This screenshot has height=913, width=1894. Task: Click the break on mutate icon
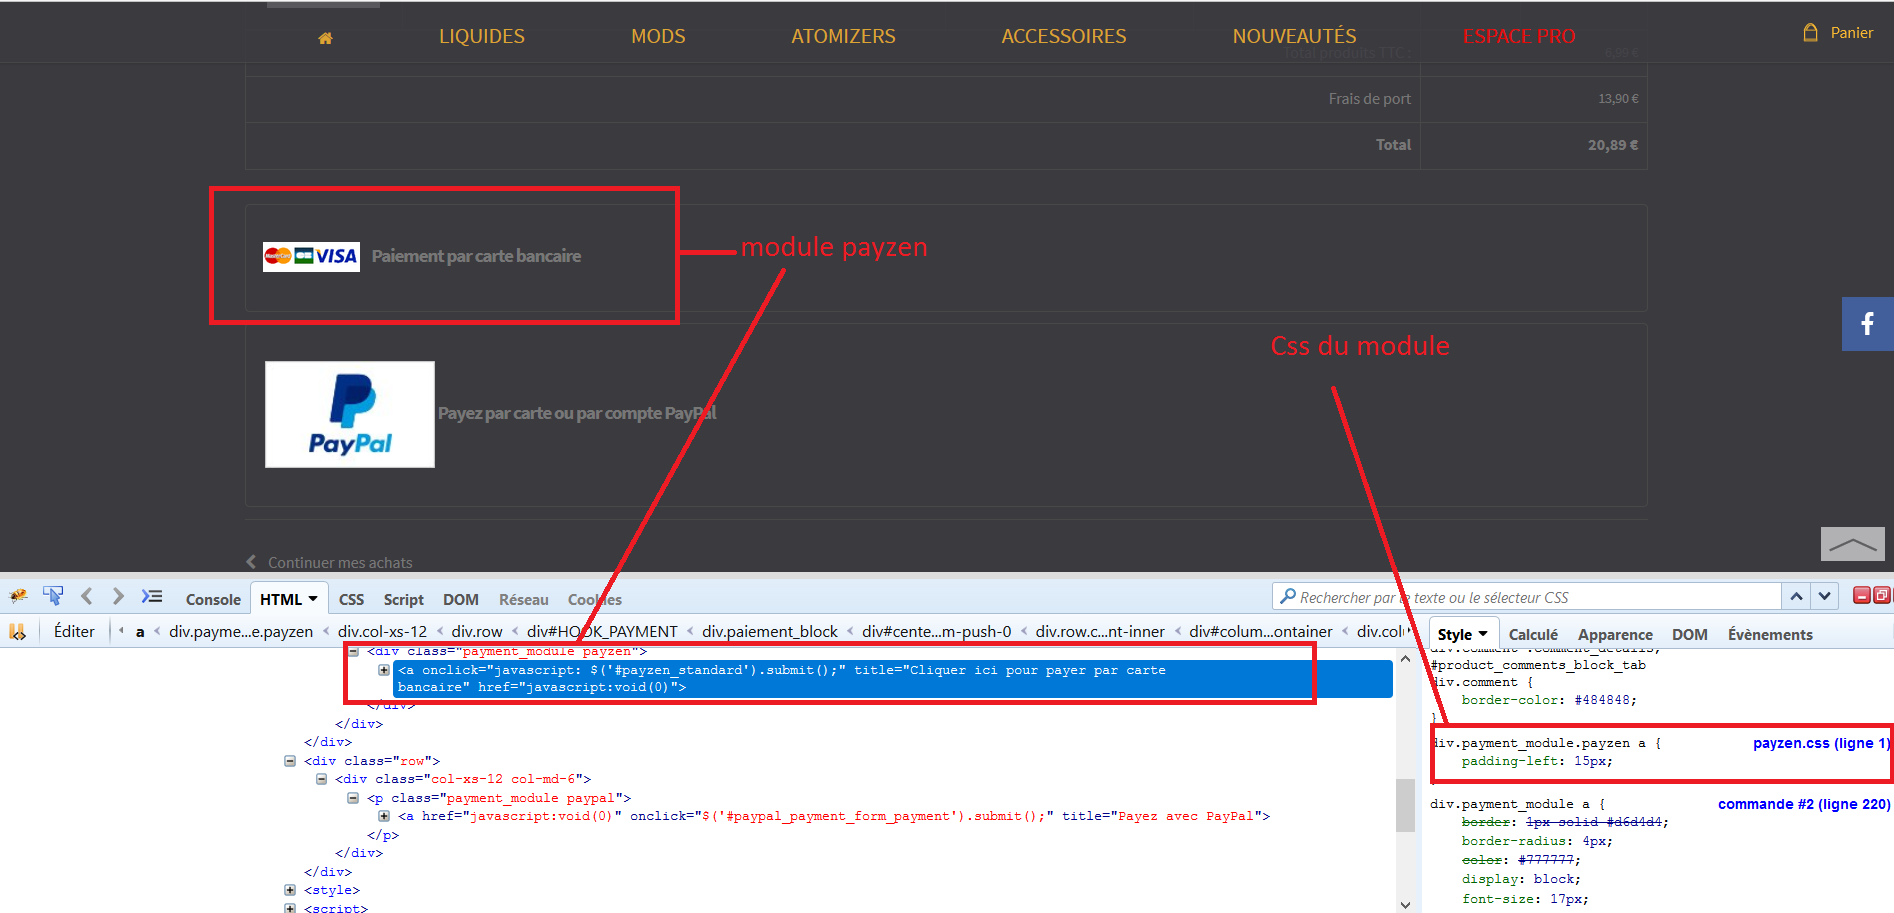pyautogui.click(x=18, y=631)
